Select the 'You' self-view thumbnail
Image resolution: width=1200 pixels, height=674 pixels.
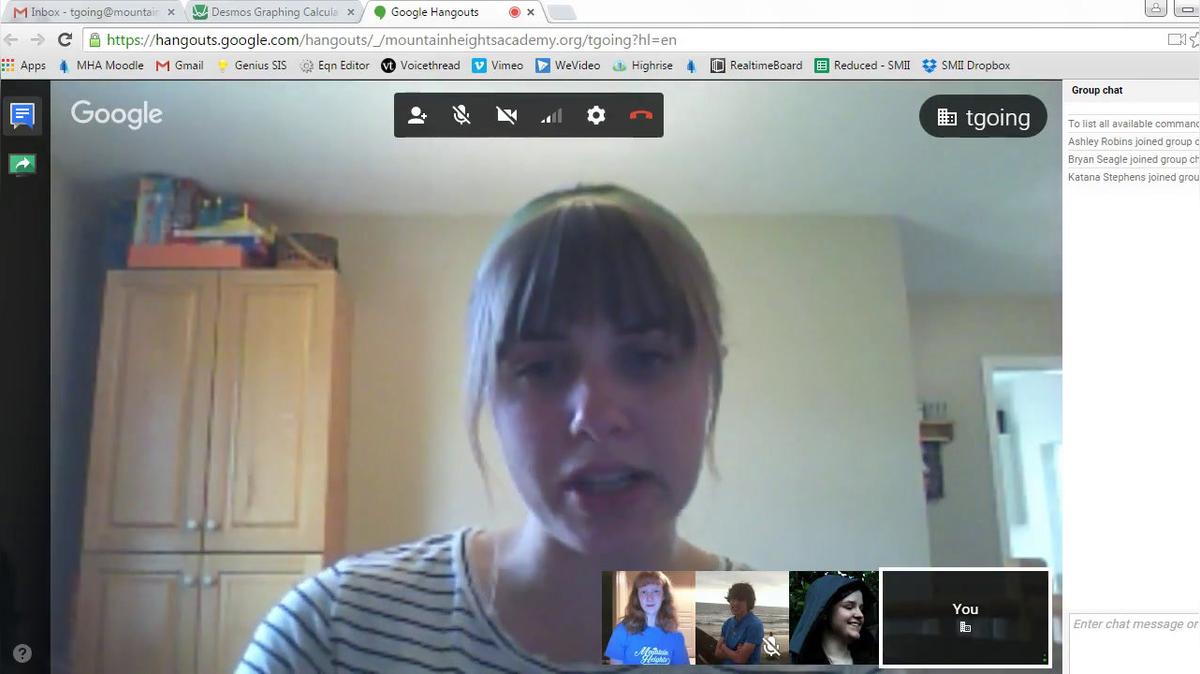(965, 618)
